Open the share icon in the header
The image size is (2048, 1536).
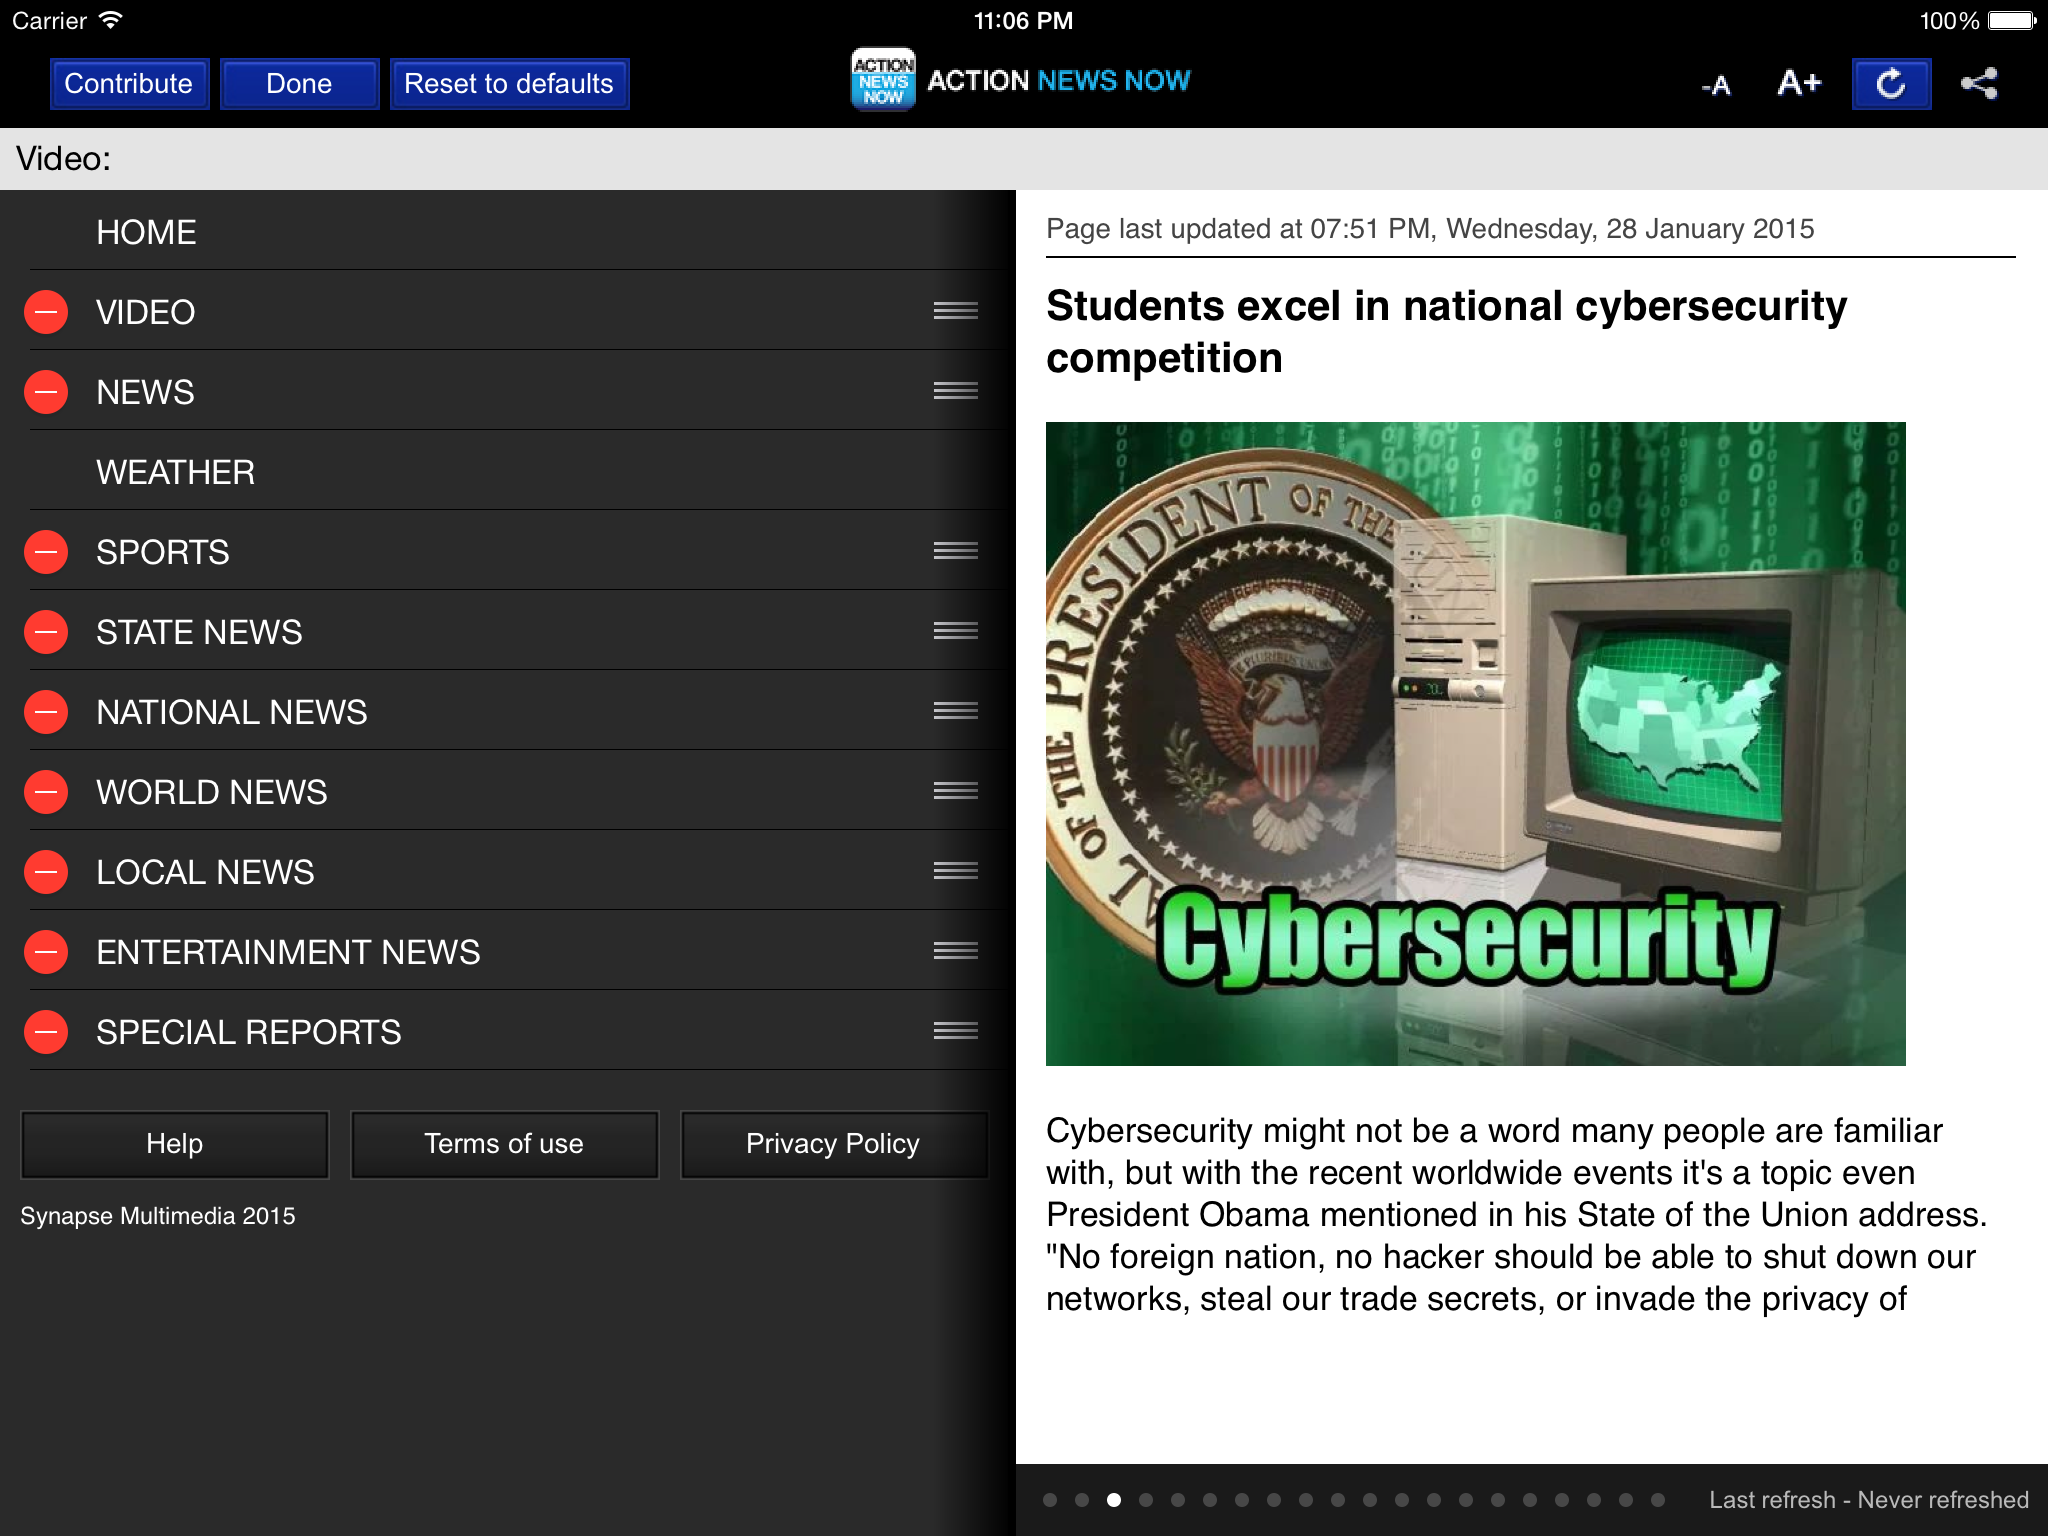click(1979, 83)
